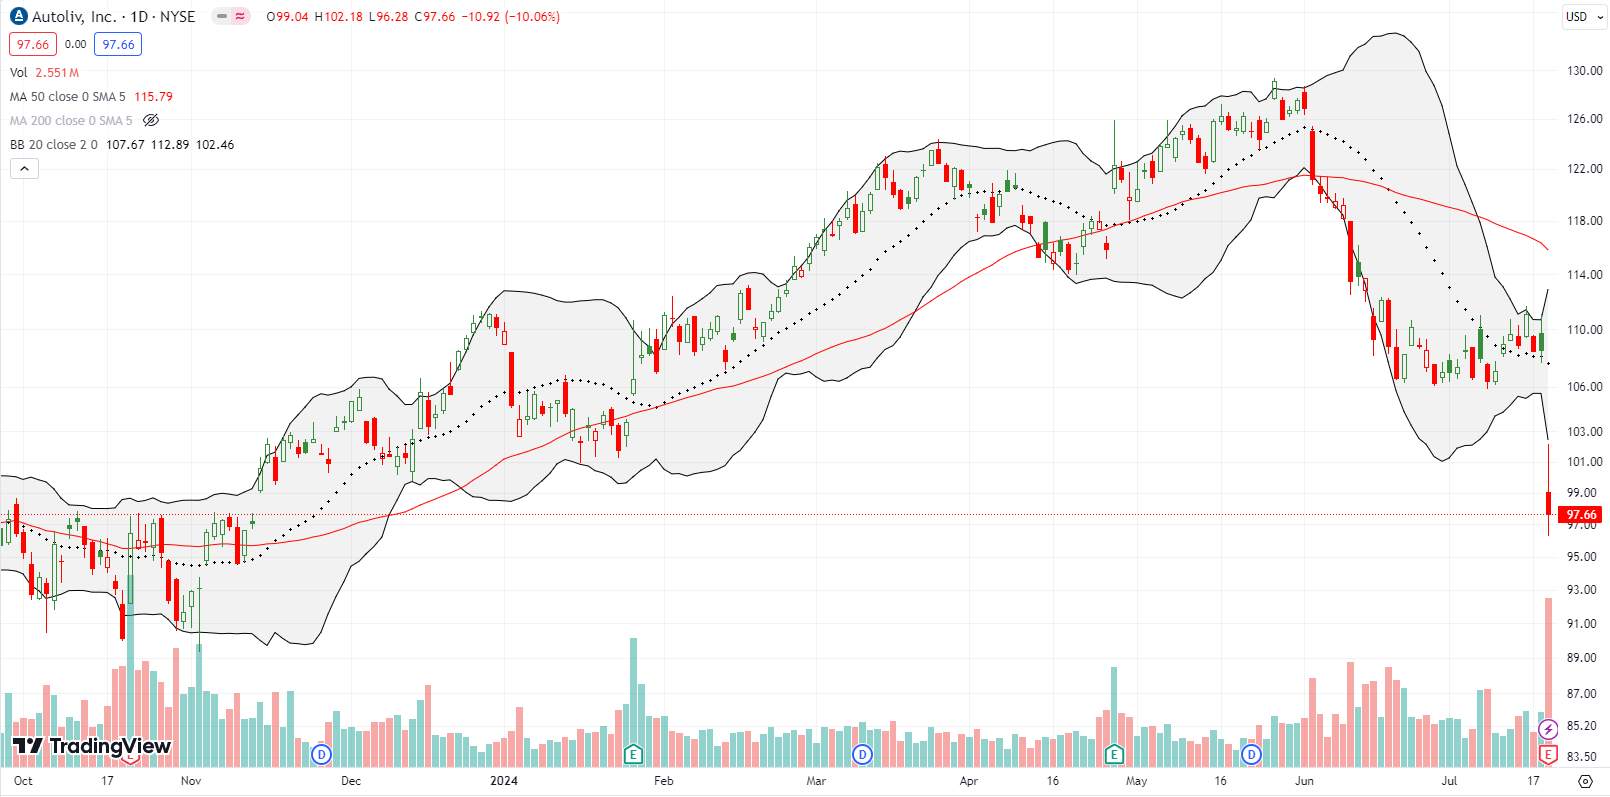Click the red 97.66 sell price button

pyautogui.click(x=33, y=44)
